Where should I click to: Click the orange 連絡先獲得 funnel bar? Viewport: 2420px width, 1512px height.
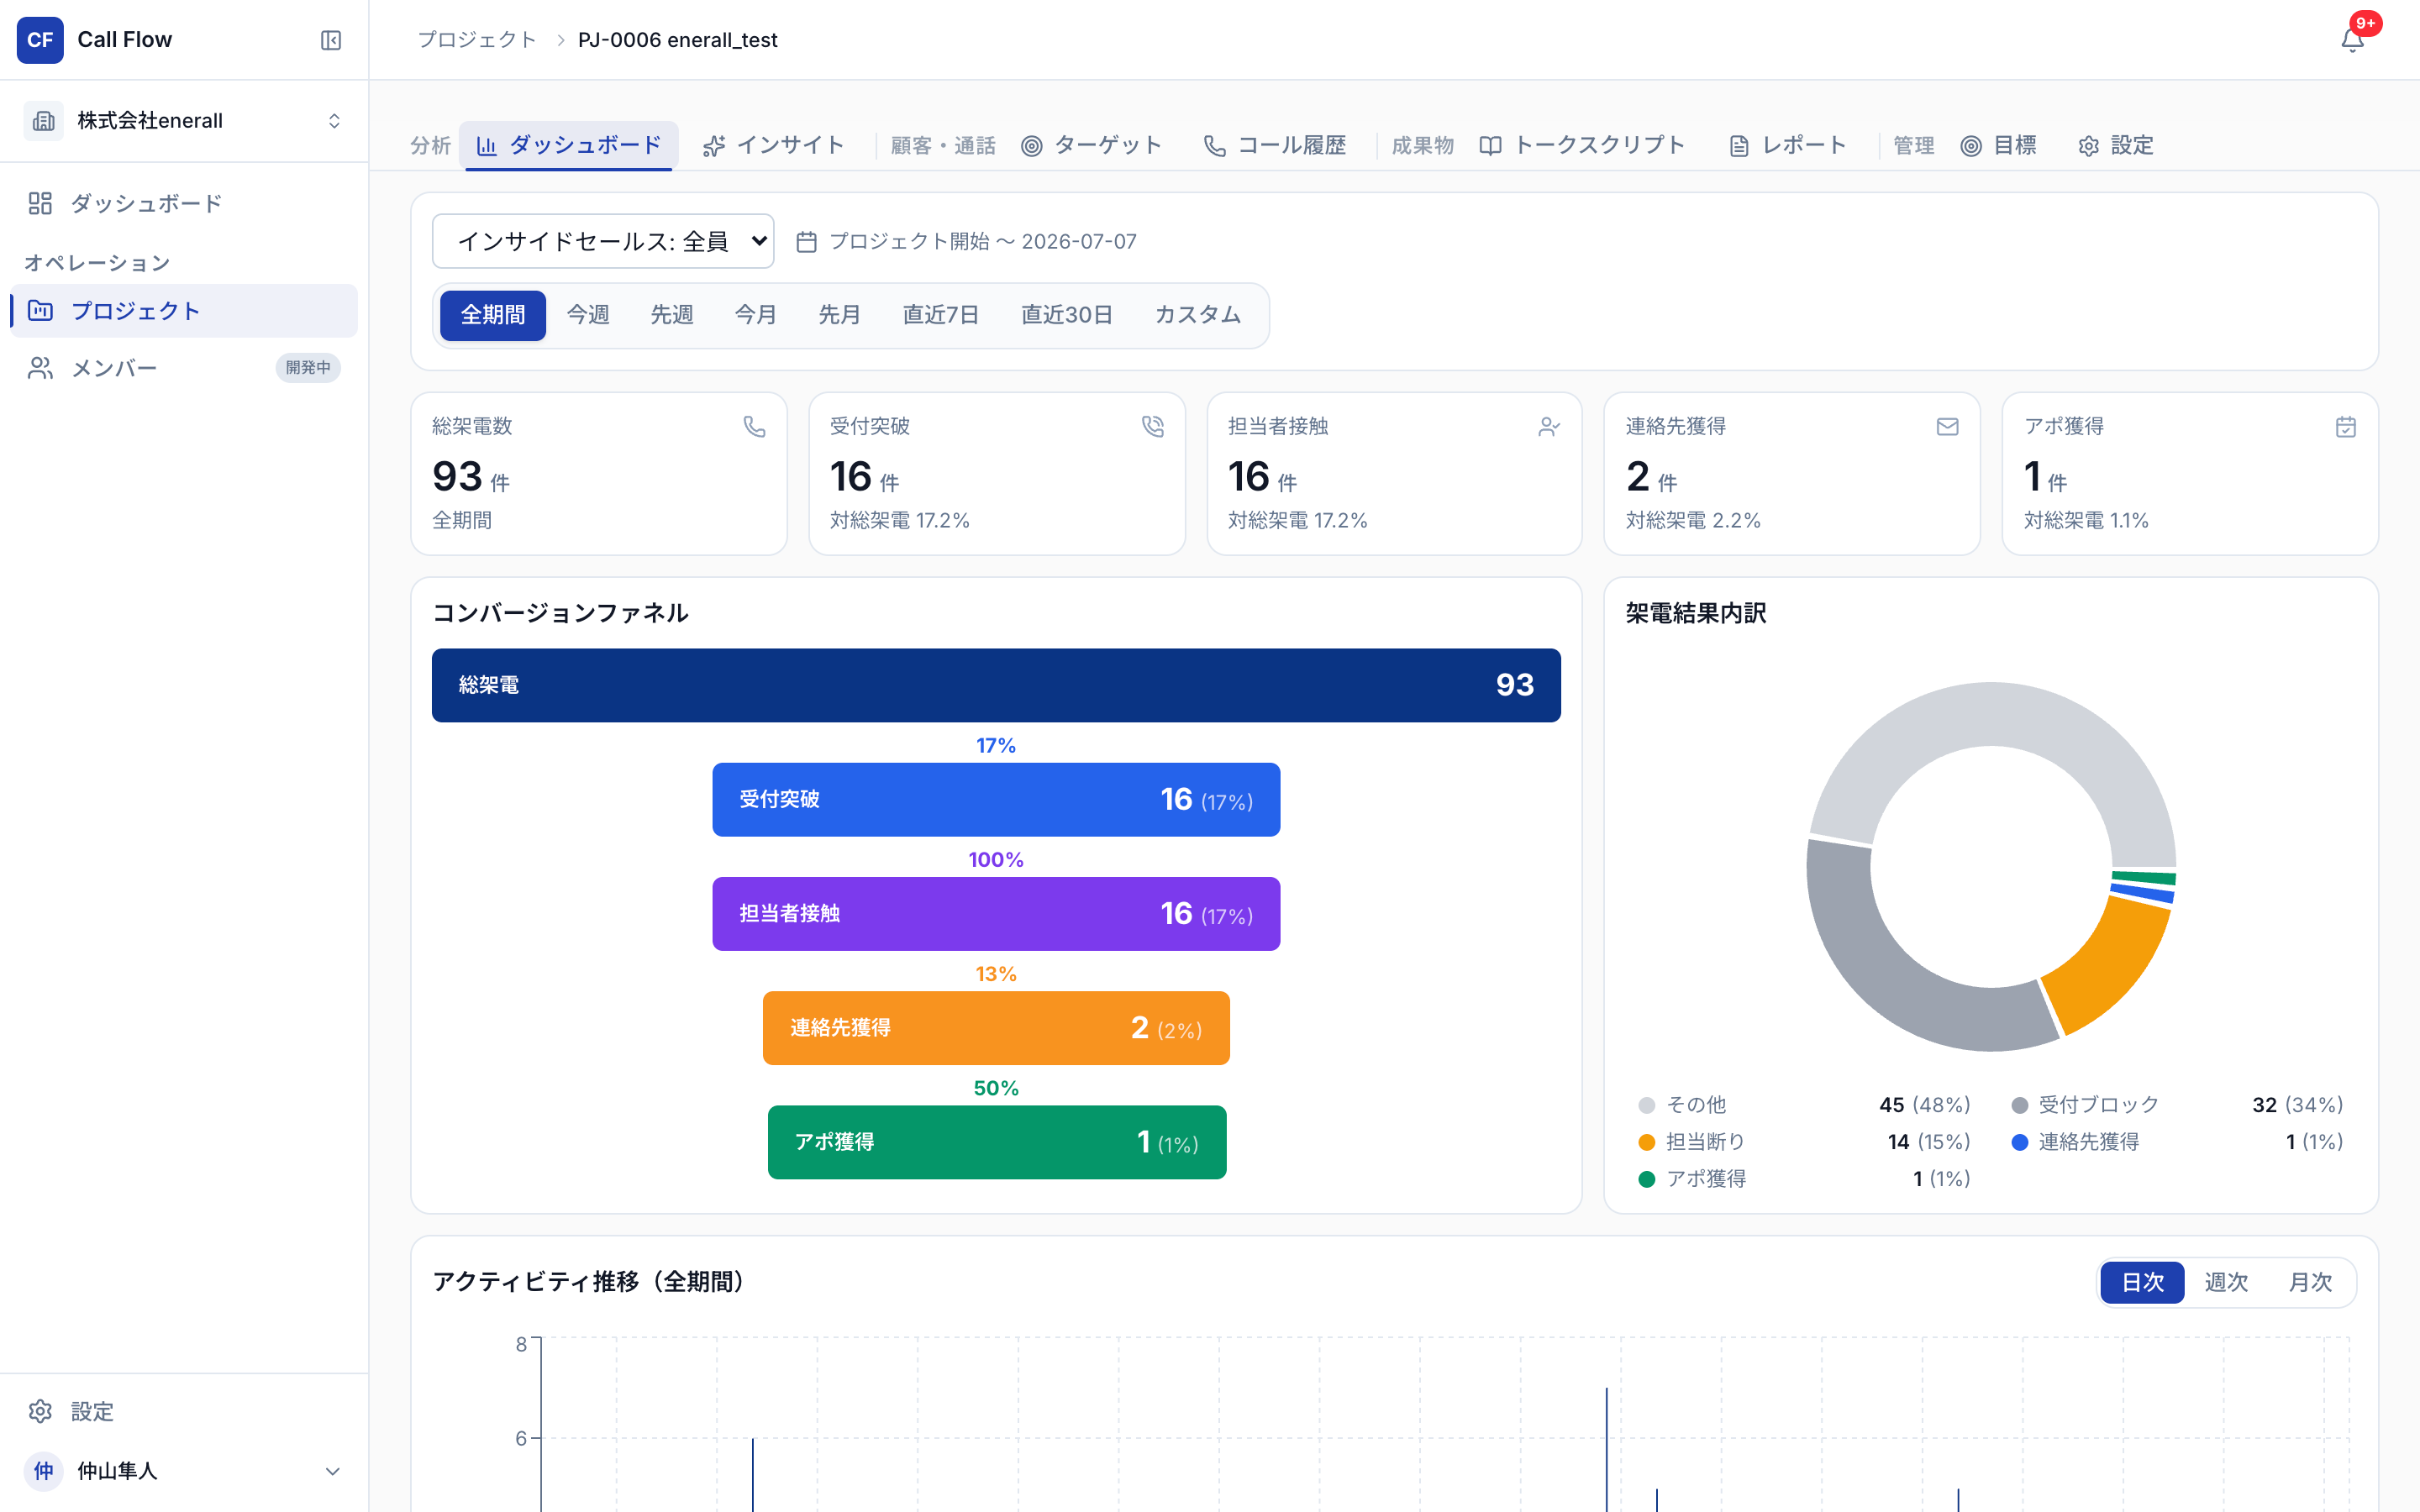point(996,1028)
